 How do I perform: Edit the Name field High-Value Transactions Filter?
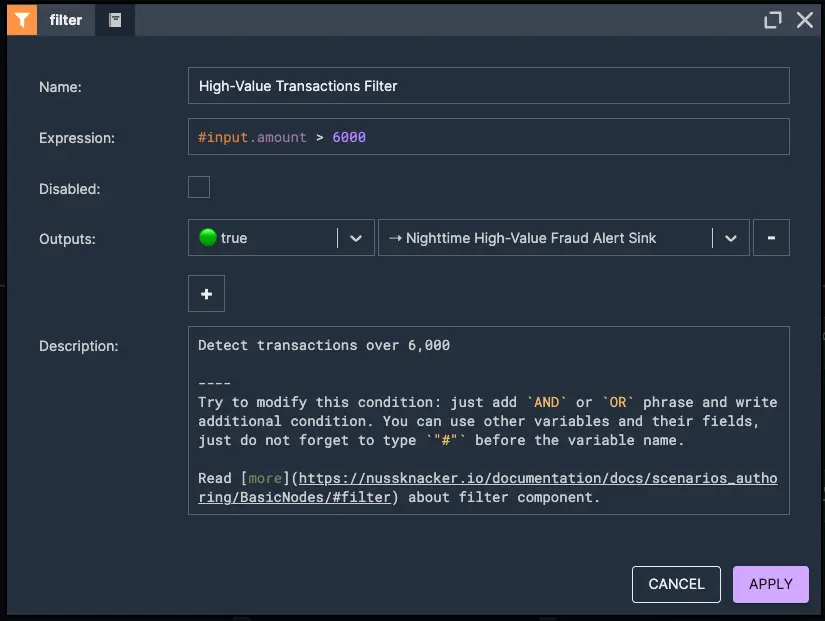(x=488, y=86)
